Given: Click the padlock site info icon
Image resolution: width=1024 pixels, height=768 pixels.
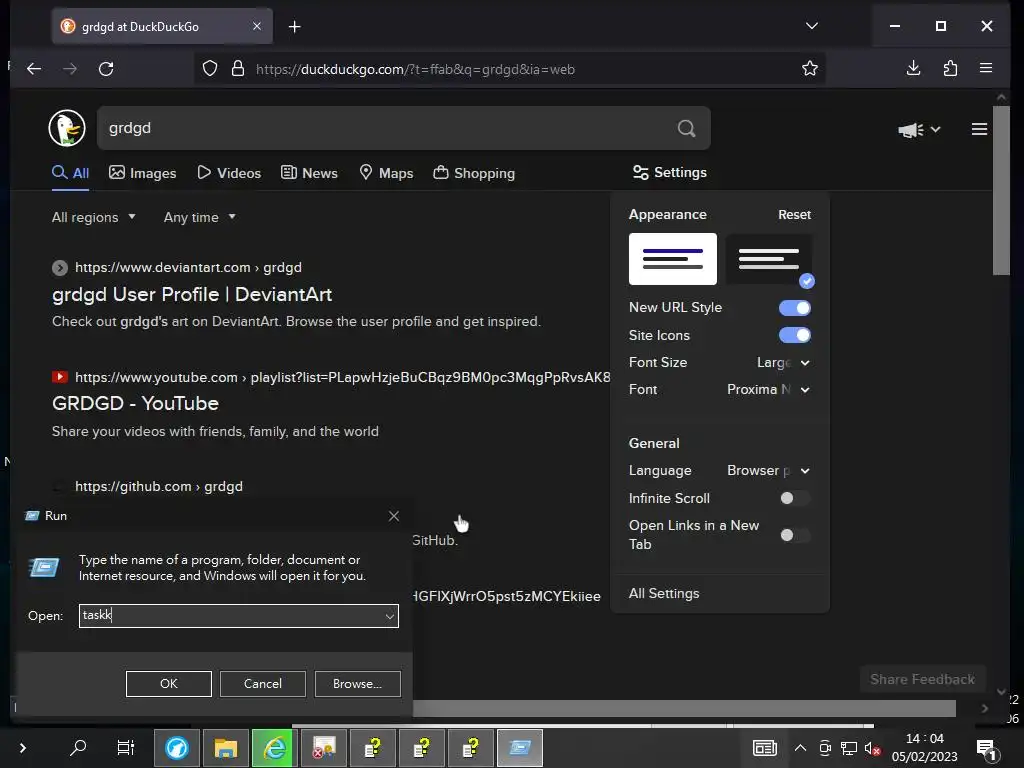Looking at the screenshot, I should click(238, 69).
